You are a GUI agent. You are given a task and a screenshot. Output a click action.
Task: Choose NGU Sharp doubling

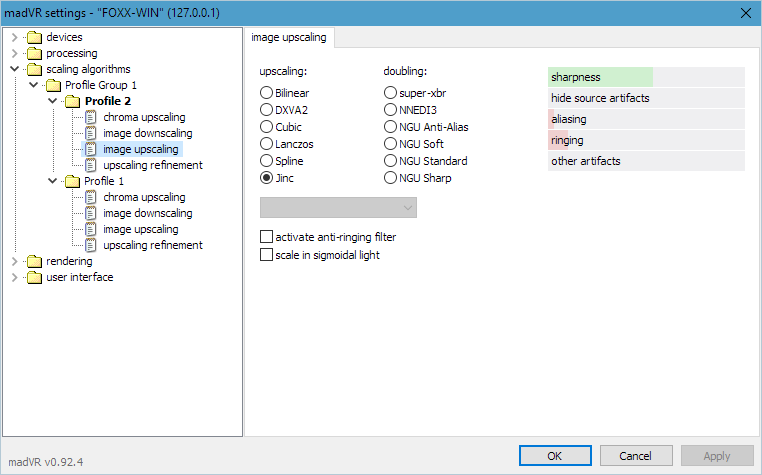pos(390,177)
